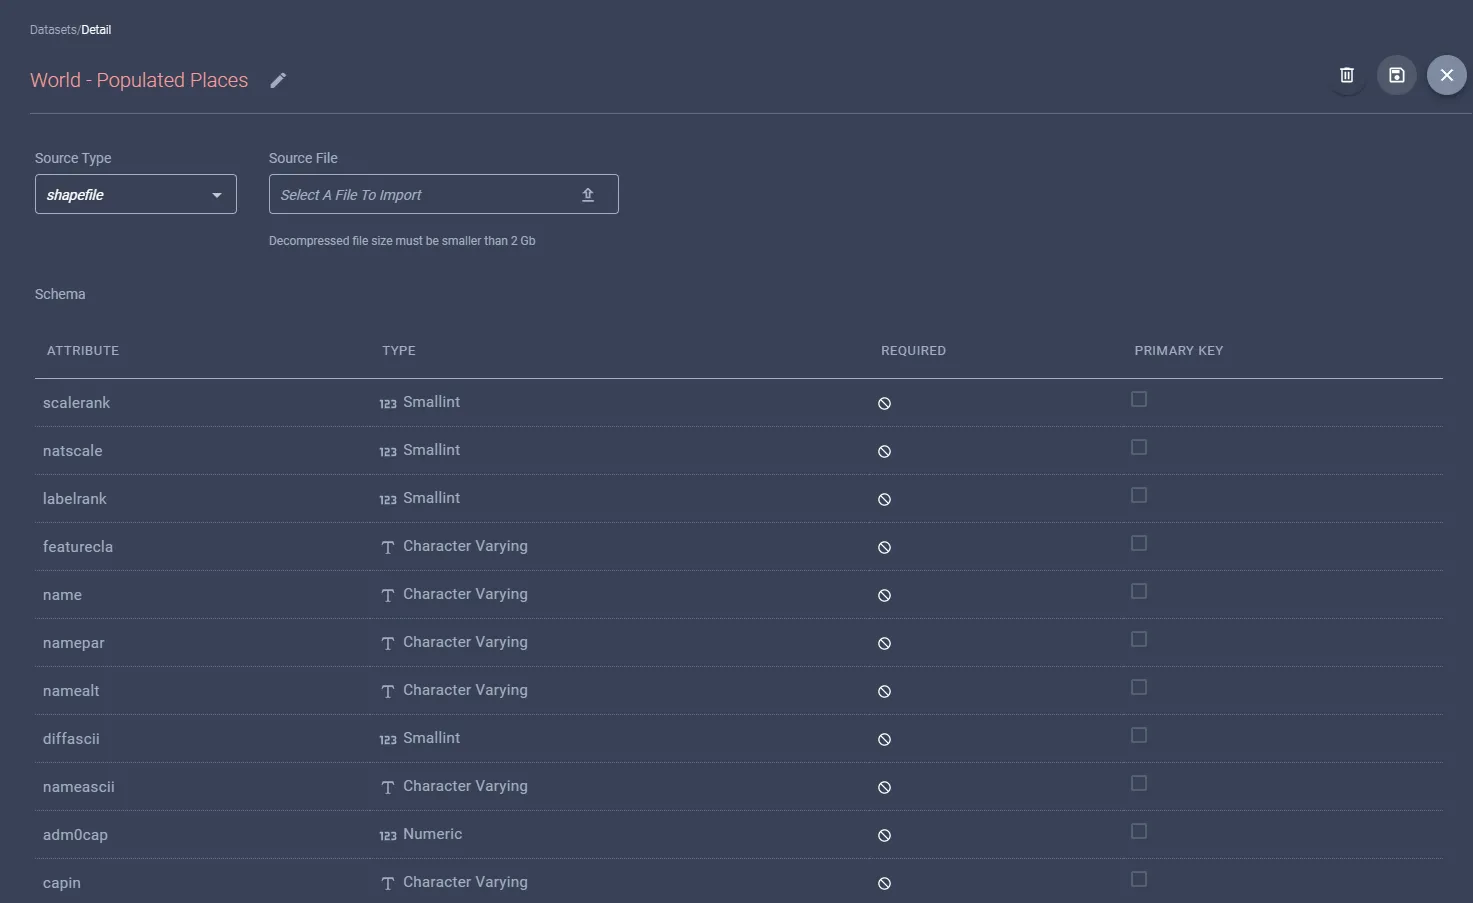Click the numeric type icon for adm0cap
Screen dimensions: 1473x903
point(388,836)
